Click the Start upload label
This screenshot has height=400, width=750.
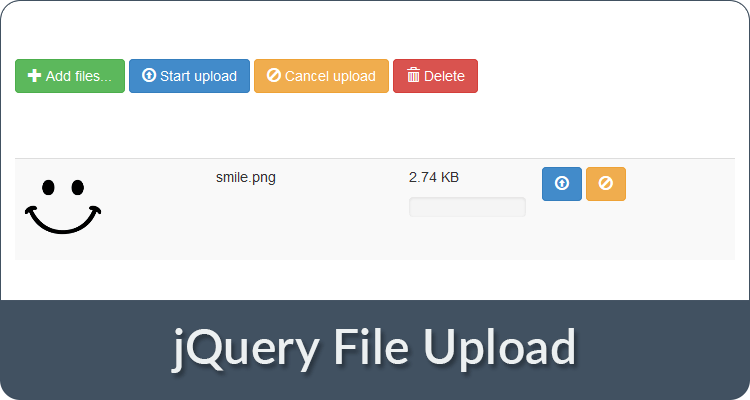pos(199,76)
